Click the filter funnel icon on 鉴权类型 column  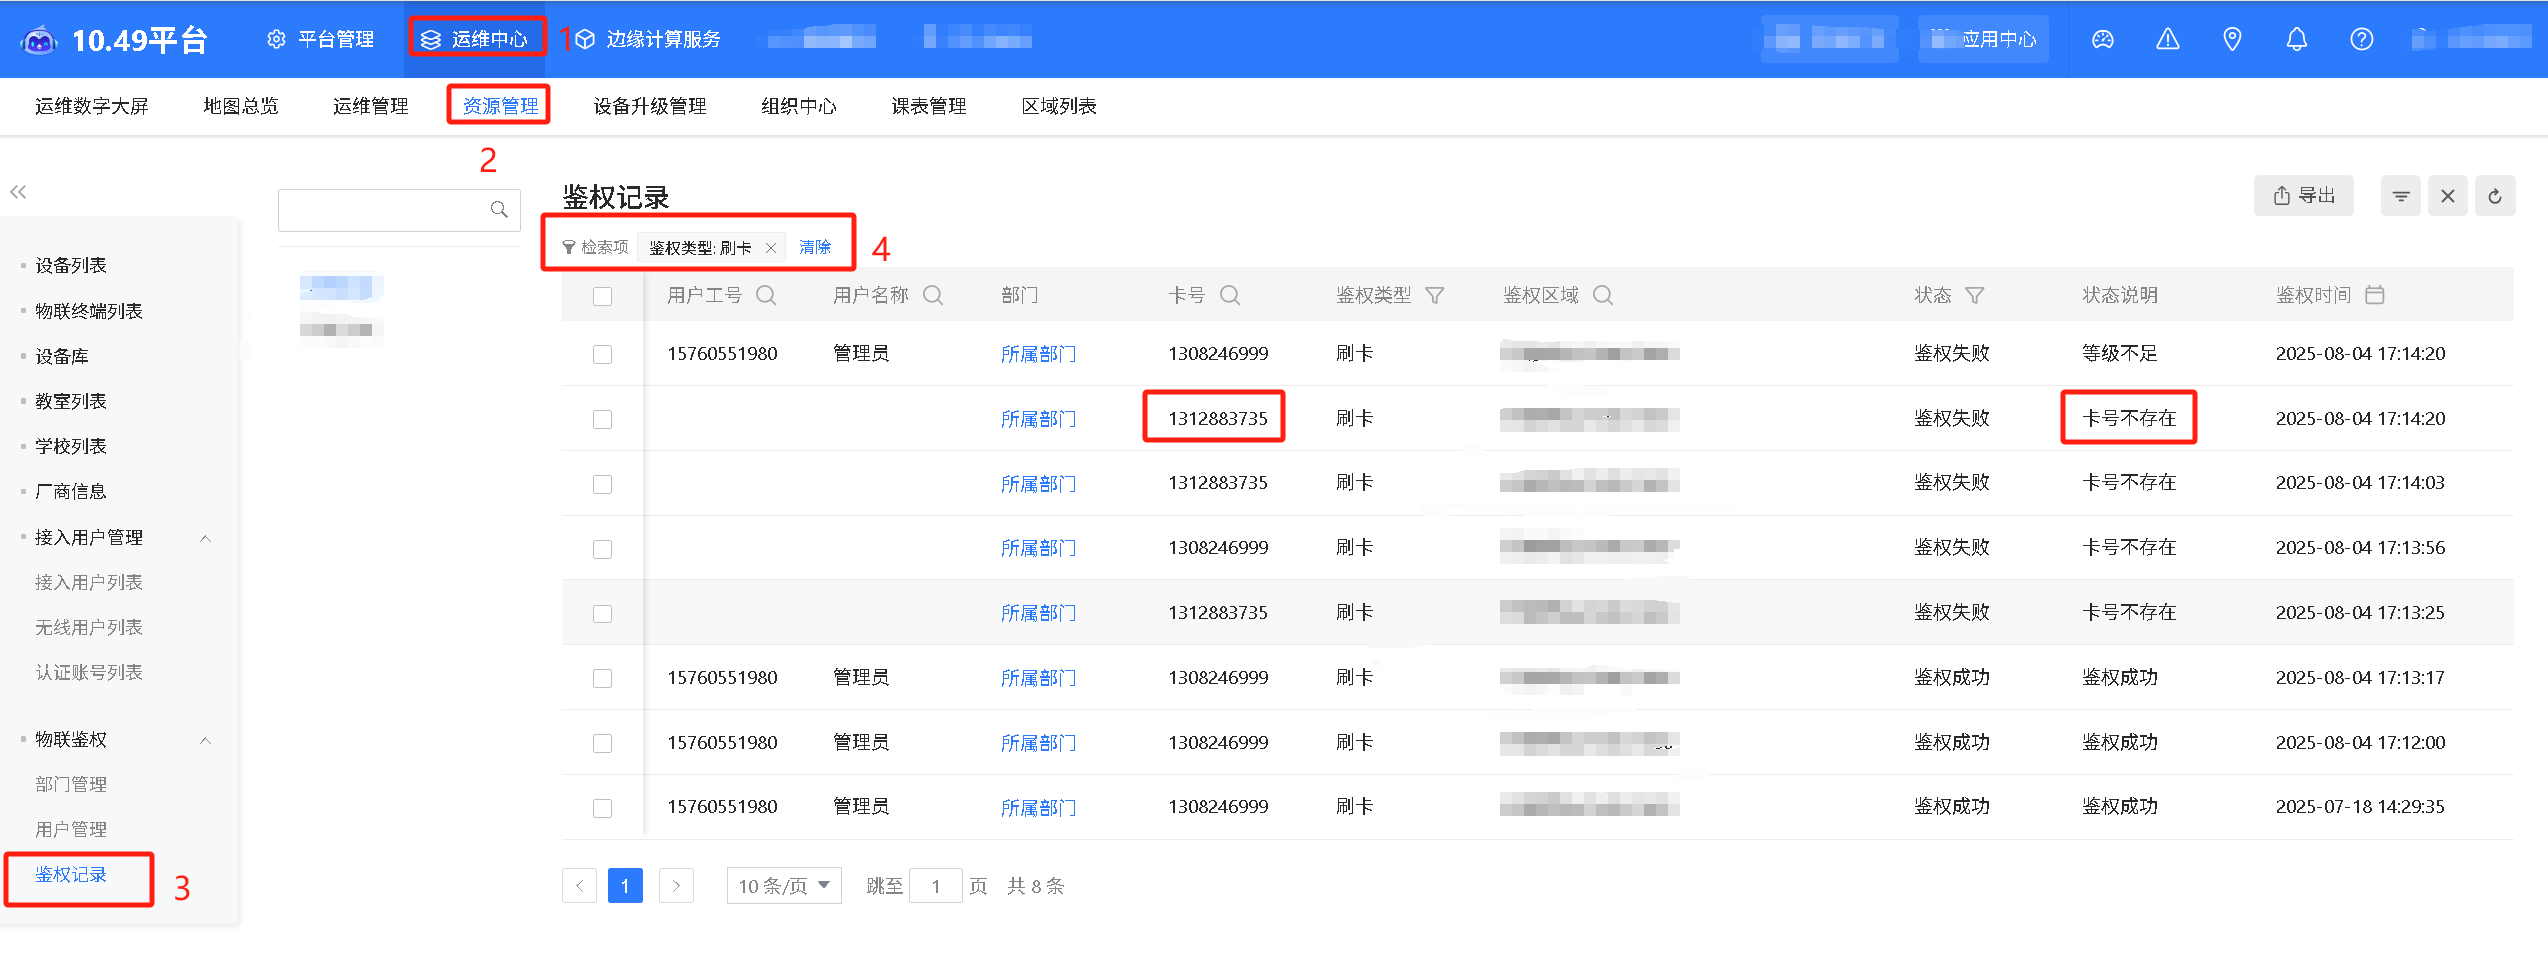1434,295
